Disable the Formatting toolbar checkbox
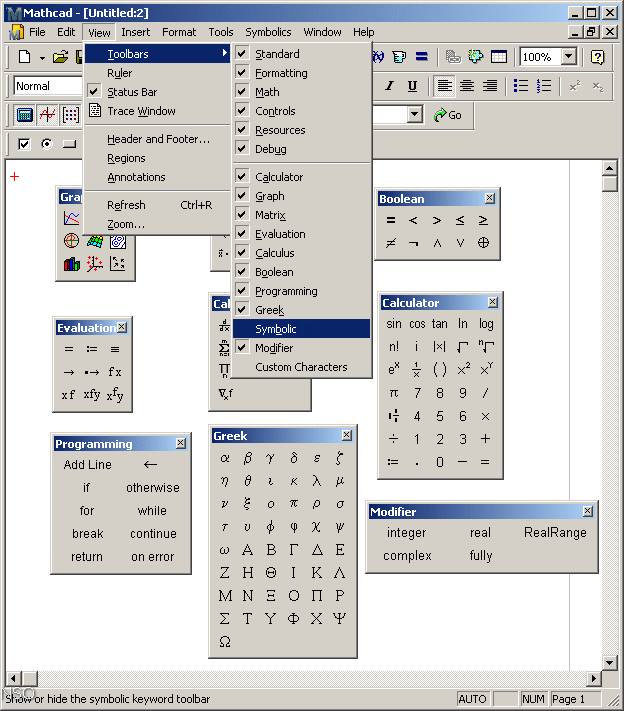Screen dimensions: 624x711 pos(281,73)
